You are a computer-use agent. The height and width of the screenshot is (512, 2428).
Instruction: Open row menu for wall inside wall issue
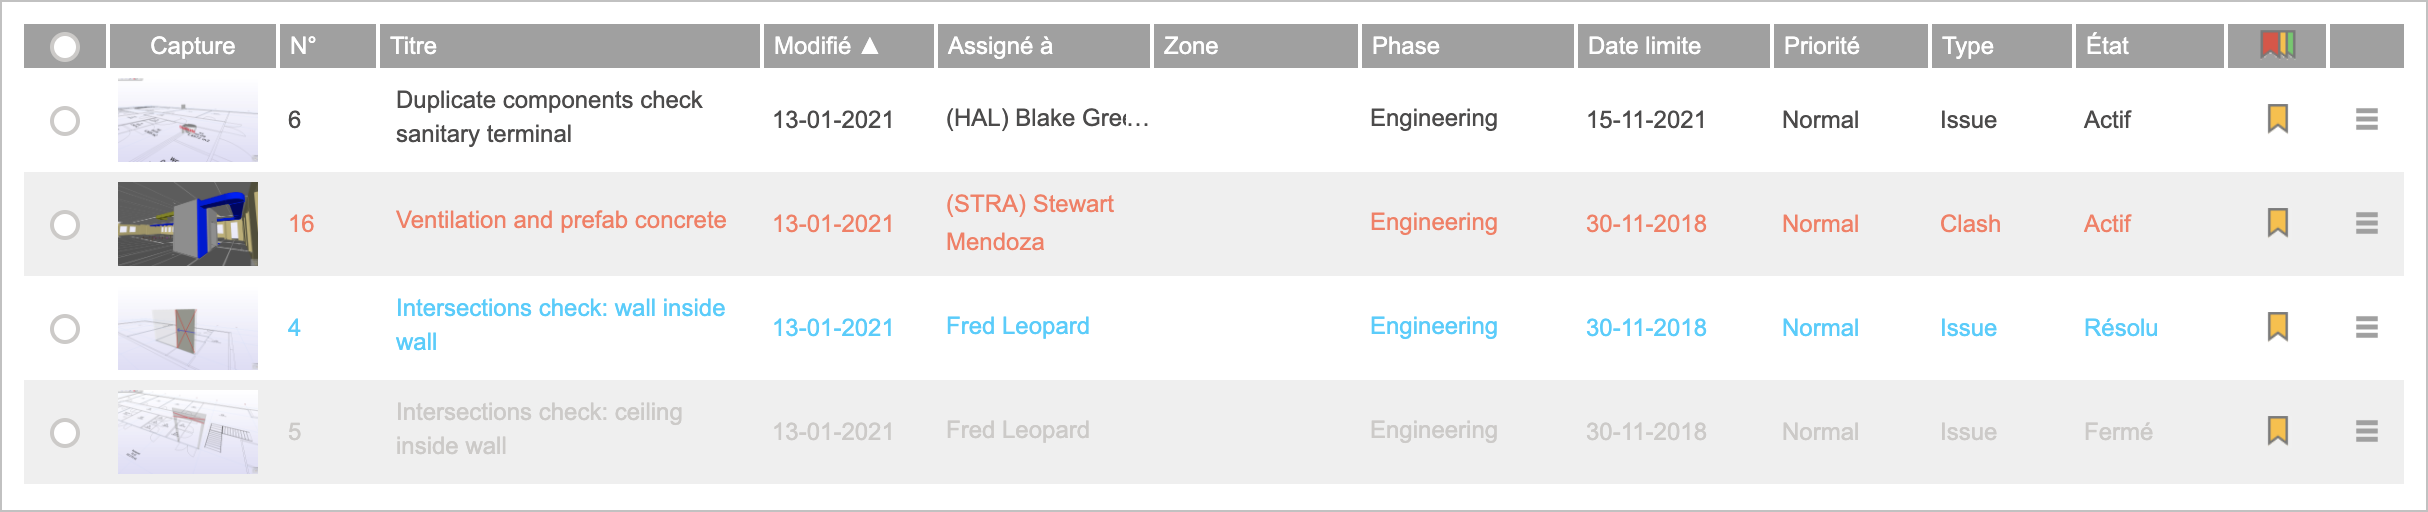pos(2366,327)
